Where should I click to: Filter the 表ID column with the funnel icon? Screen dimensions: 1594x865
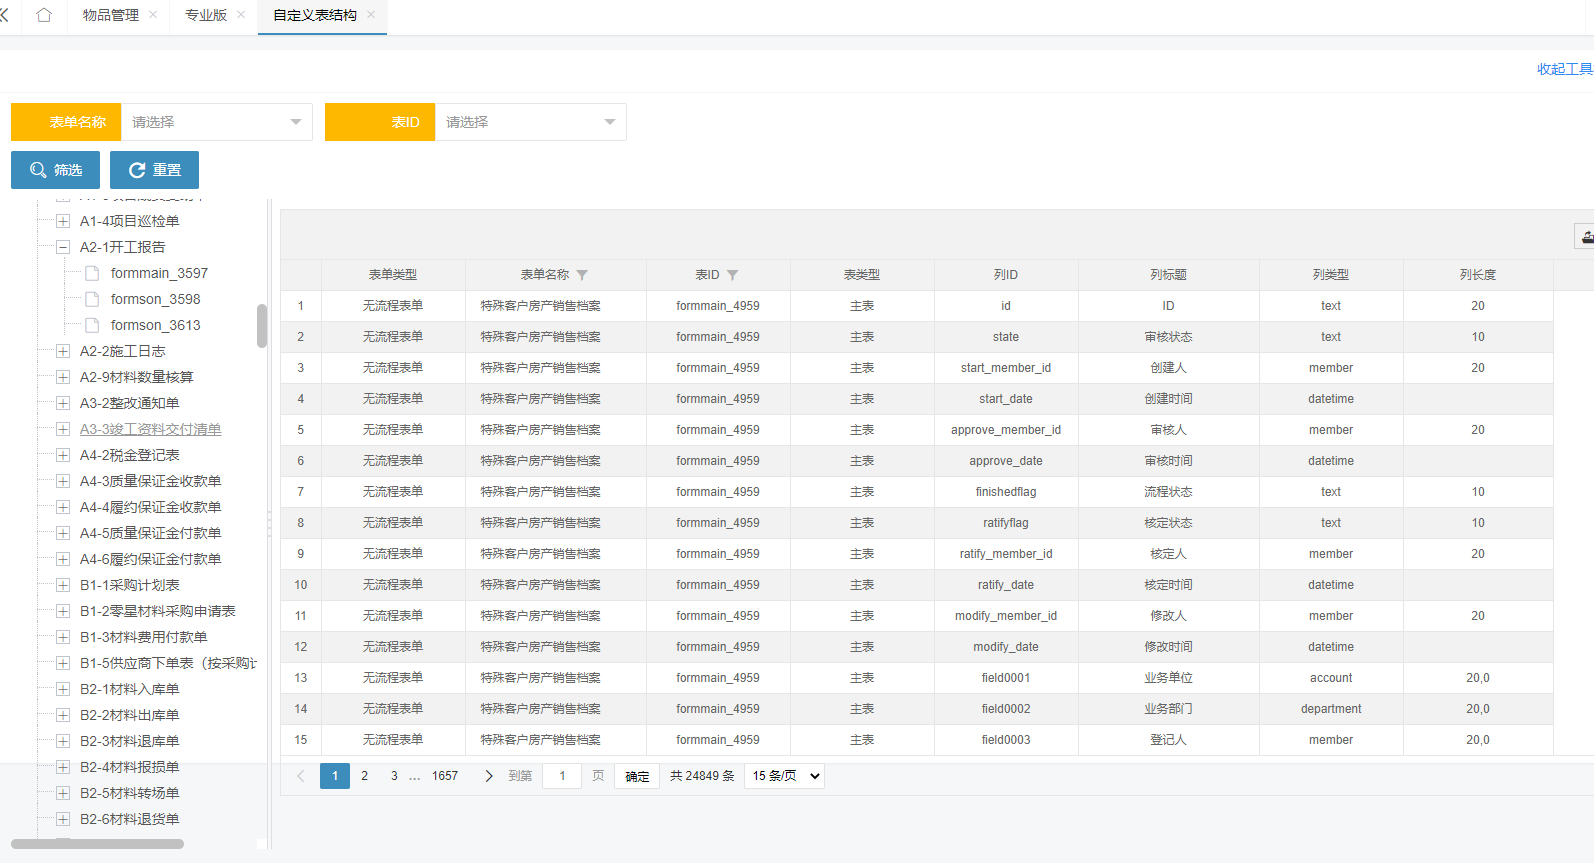(732, 275)
